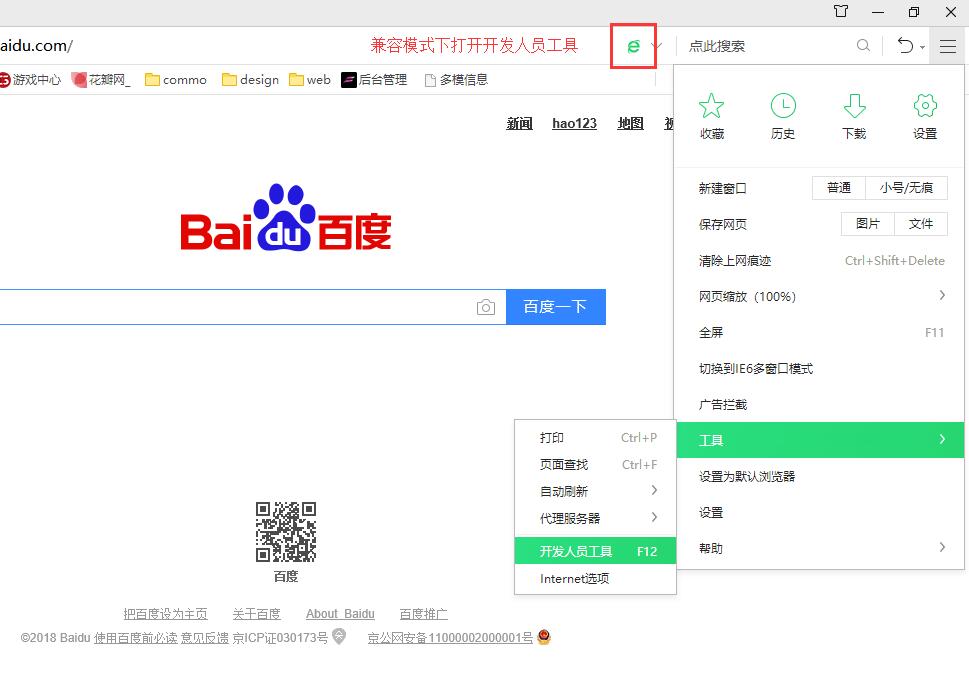The image size is (969, 683).
Task: Open 历史 history clock icon
Action: [783, 116]
